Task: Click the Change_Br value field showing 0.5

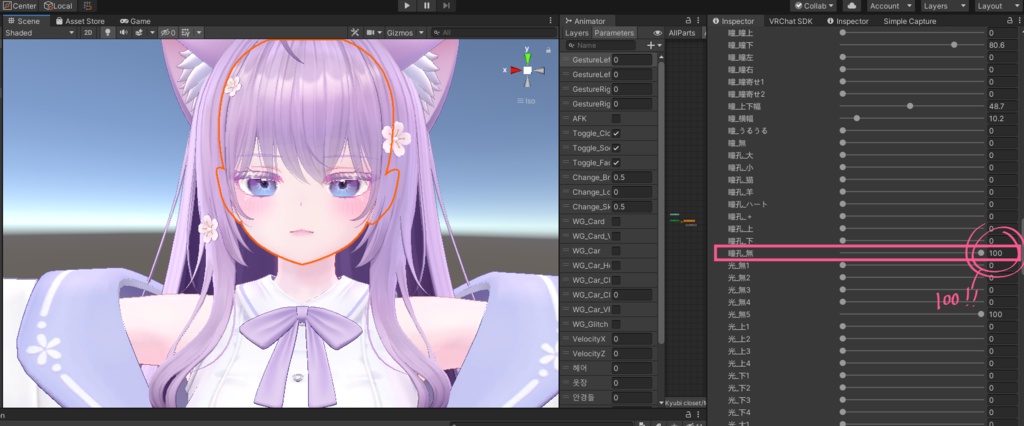Action: 632,178
